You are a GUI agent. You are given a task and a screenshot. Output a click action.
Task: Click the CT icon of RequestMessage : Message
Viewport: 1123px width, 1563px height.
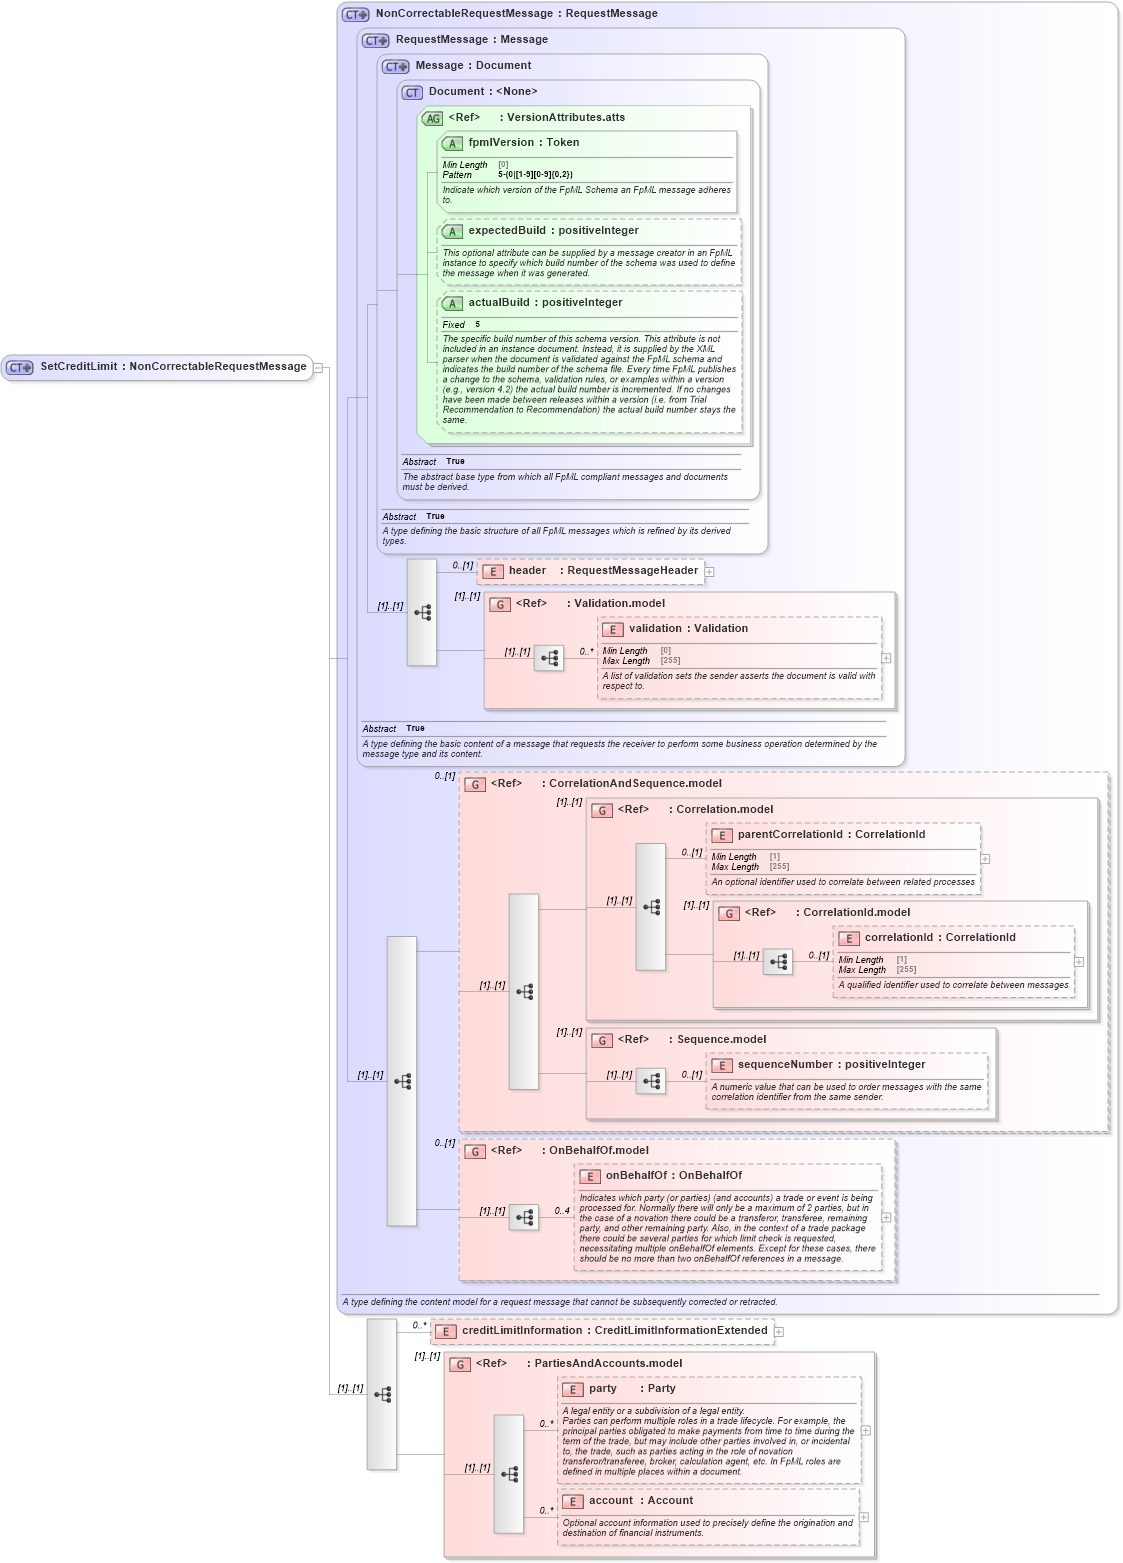coord(374,39)
